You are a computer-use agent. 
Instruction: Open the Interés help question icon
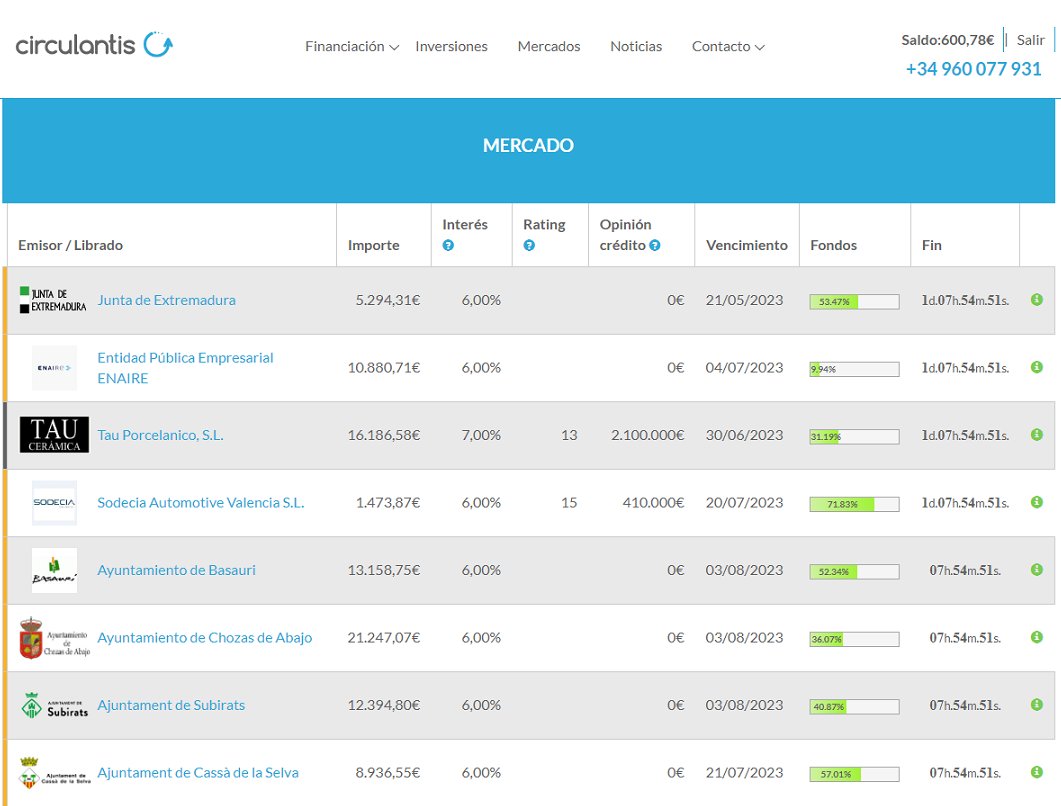[x=449, y=245]
